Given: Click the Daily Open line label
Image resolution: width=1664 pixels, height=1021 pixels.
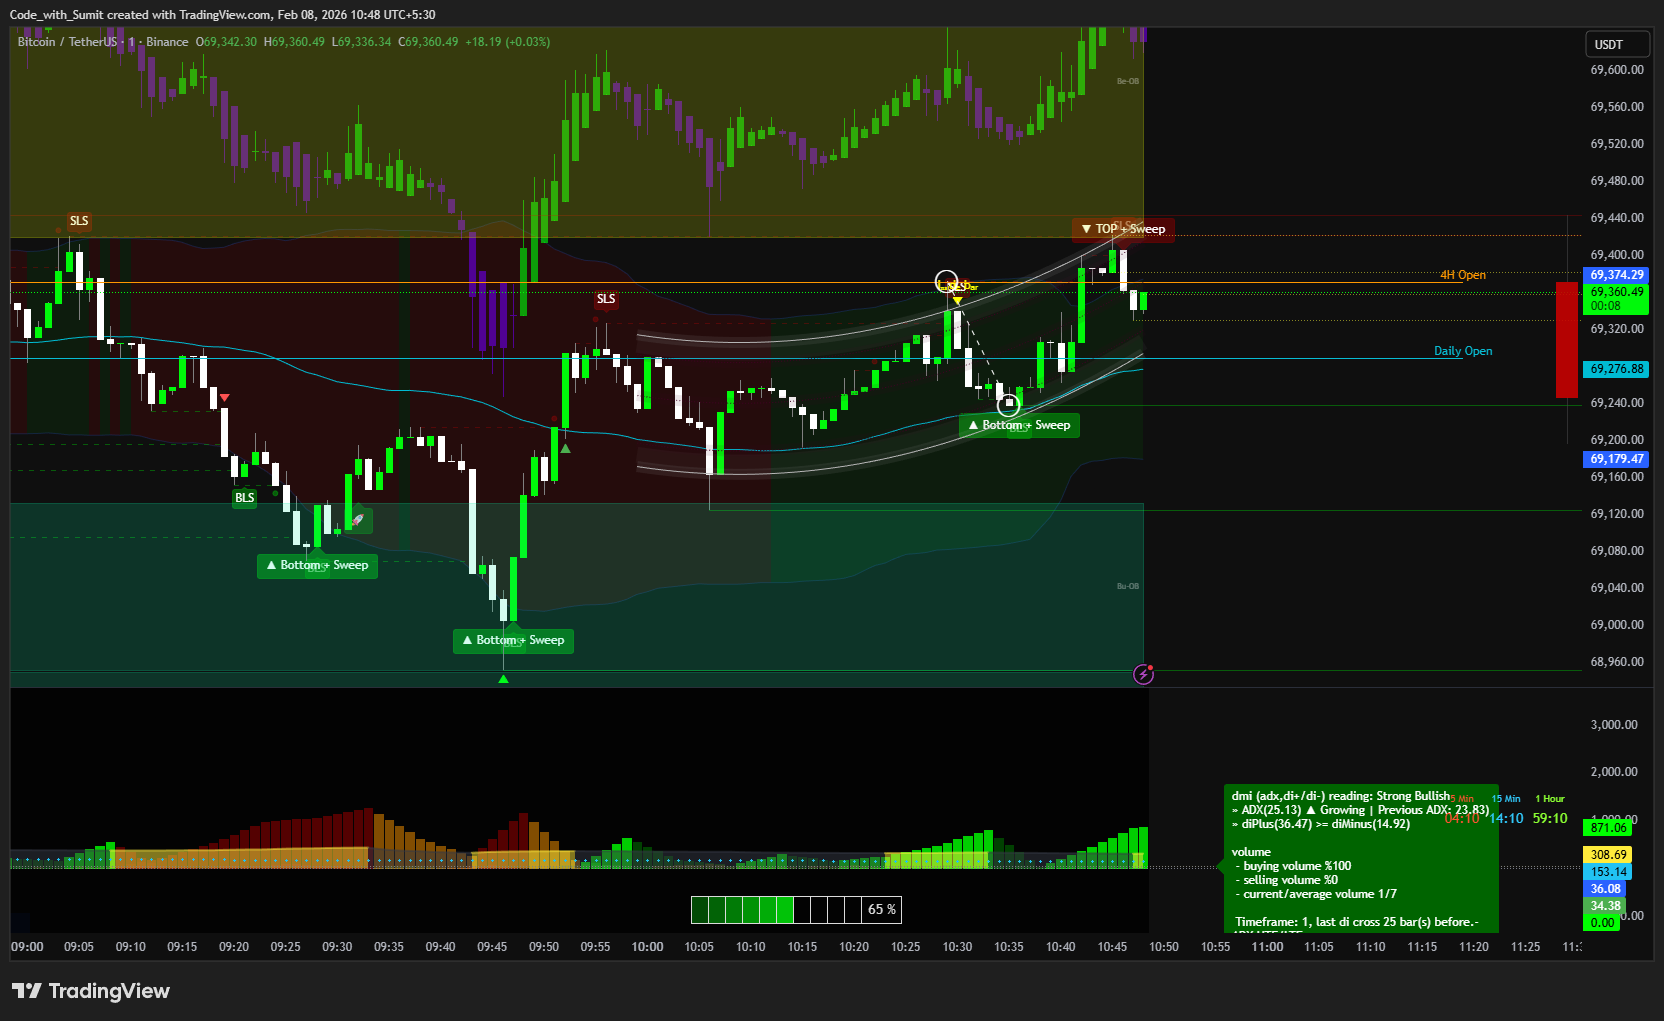Looking at the screenshot, I should pos(1462,351).
